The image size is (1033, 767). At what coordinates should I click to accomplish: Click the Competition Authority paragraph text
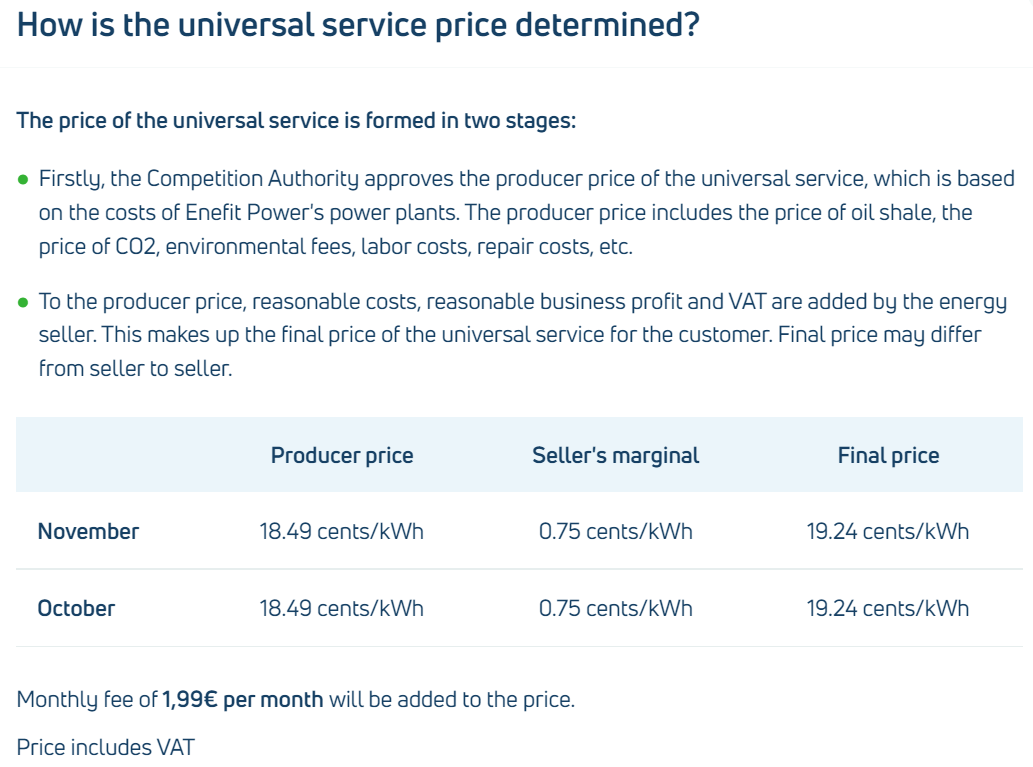tap(526, 212)
